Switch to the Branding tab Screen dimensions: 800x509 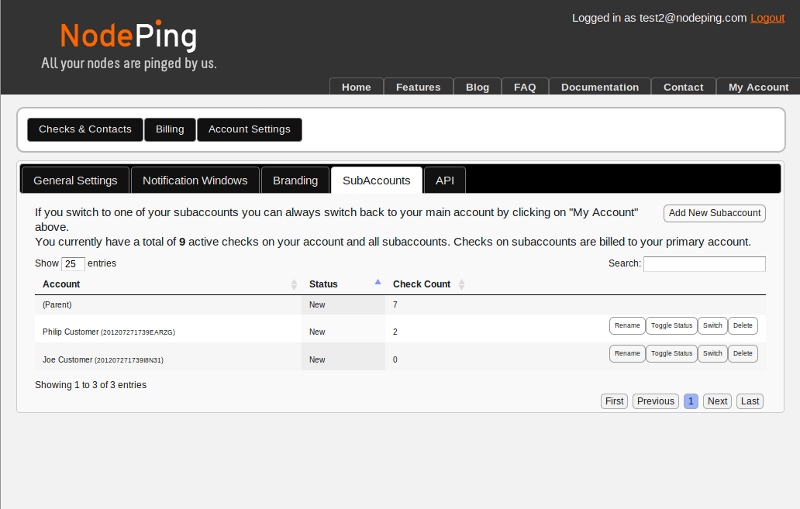295,181
